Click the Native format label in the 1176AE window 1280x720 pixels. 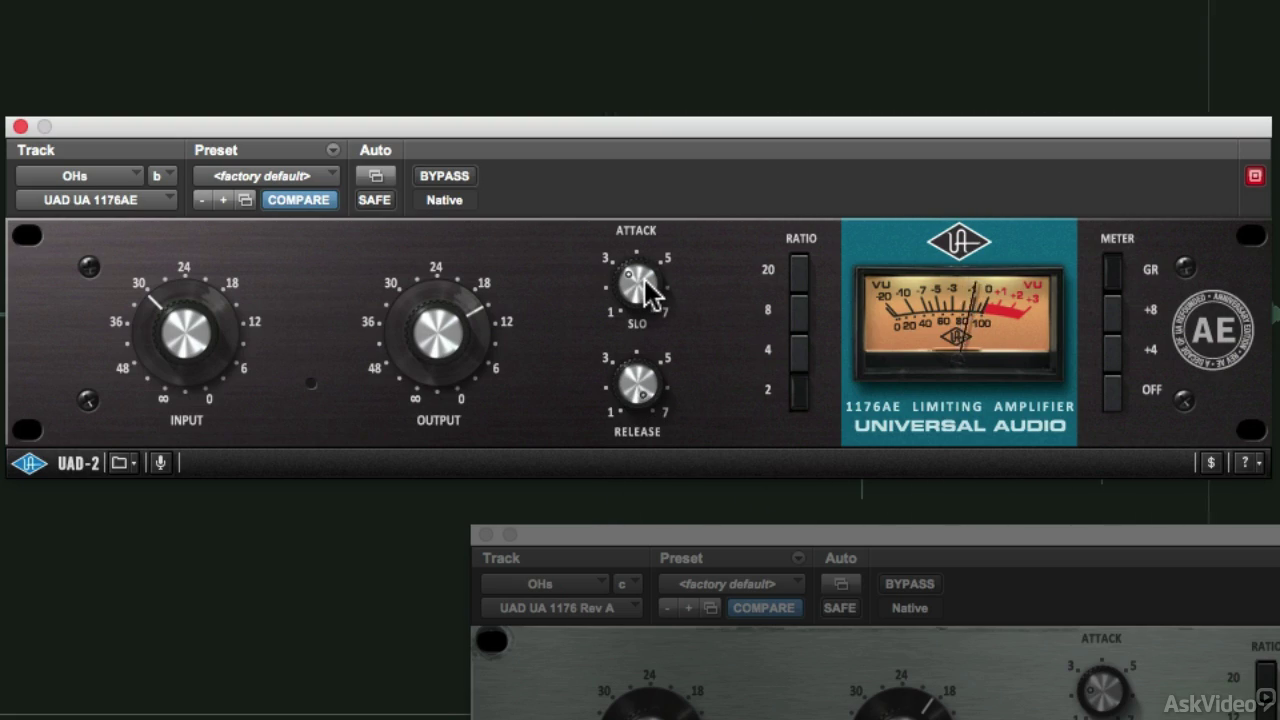click(x=444, y=200)
